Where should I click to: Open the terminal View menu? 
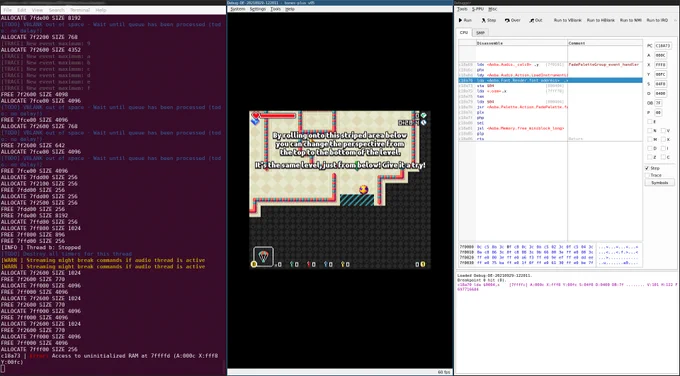(37, 10)
